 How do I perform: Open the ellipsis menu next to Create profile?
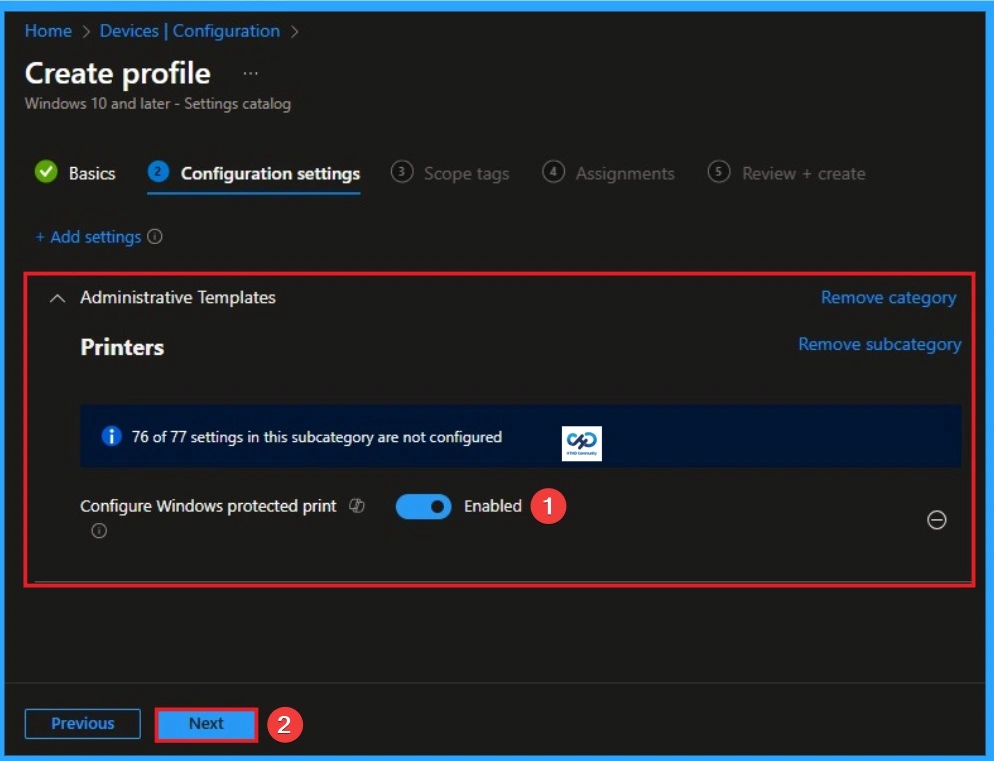(250, 73)
